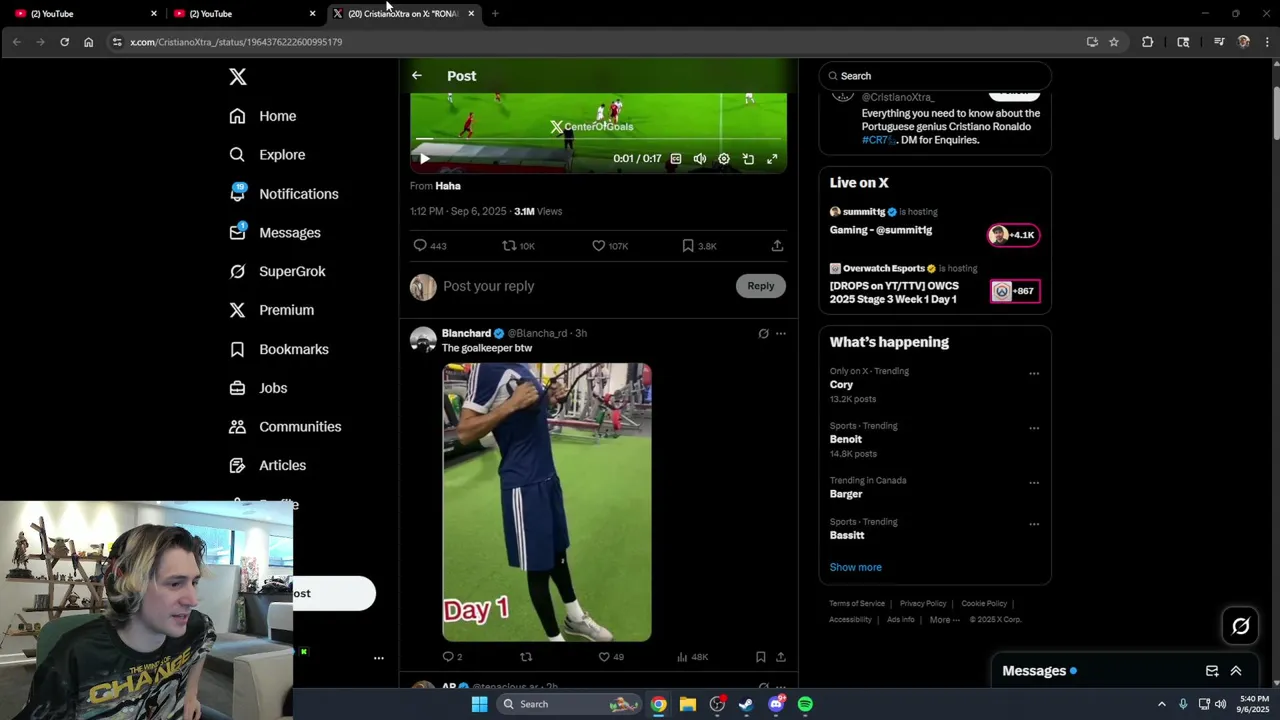The width and height of the screenshot is (1280, 720).
Task: Play the video in the post
Action: (x=425, y=159)
